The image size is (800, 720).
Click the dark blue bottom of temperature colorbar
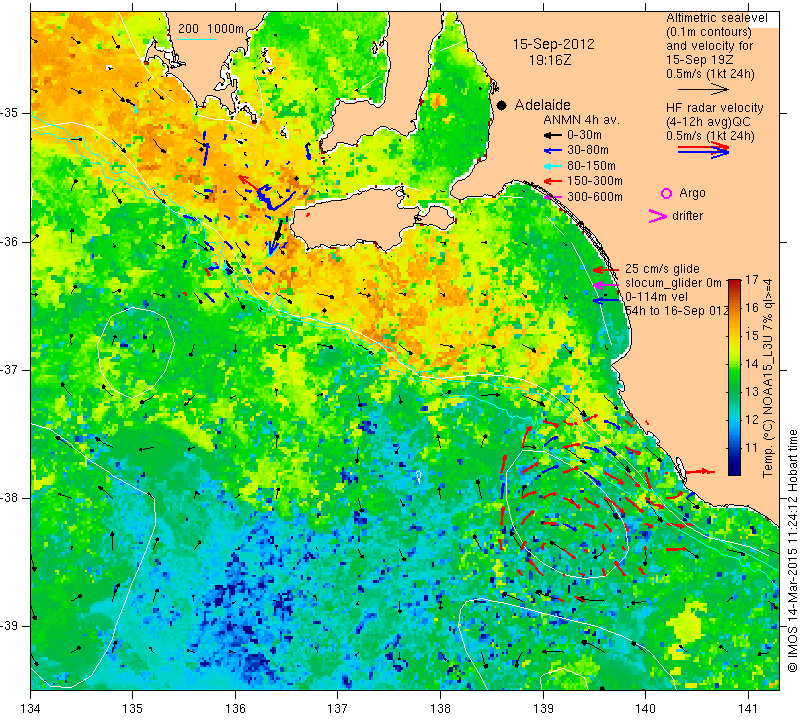[734, 470]
